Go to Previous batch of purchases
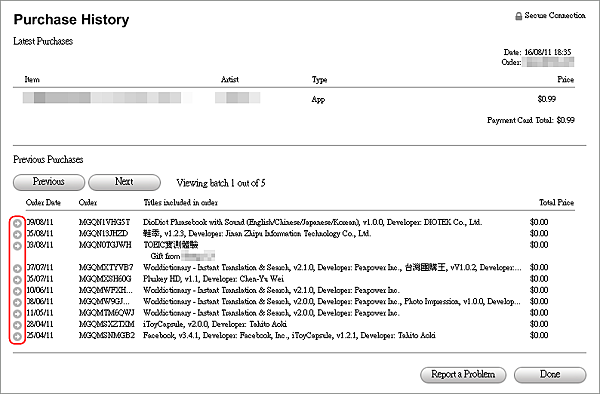 49,182
